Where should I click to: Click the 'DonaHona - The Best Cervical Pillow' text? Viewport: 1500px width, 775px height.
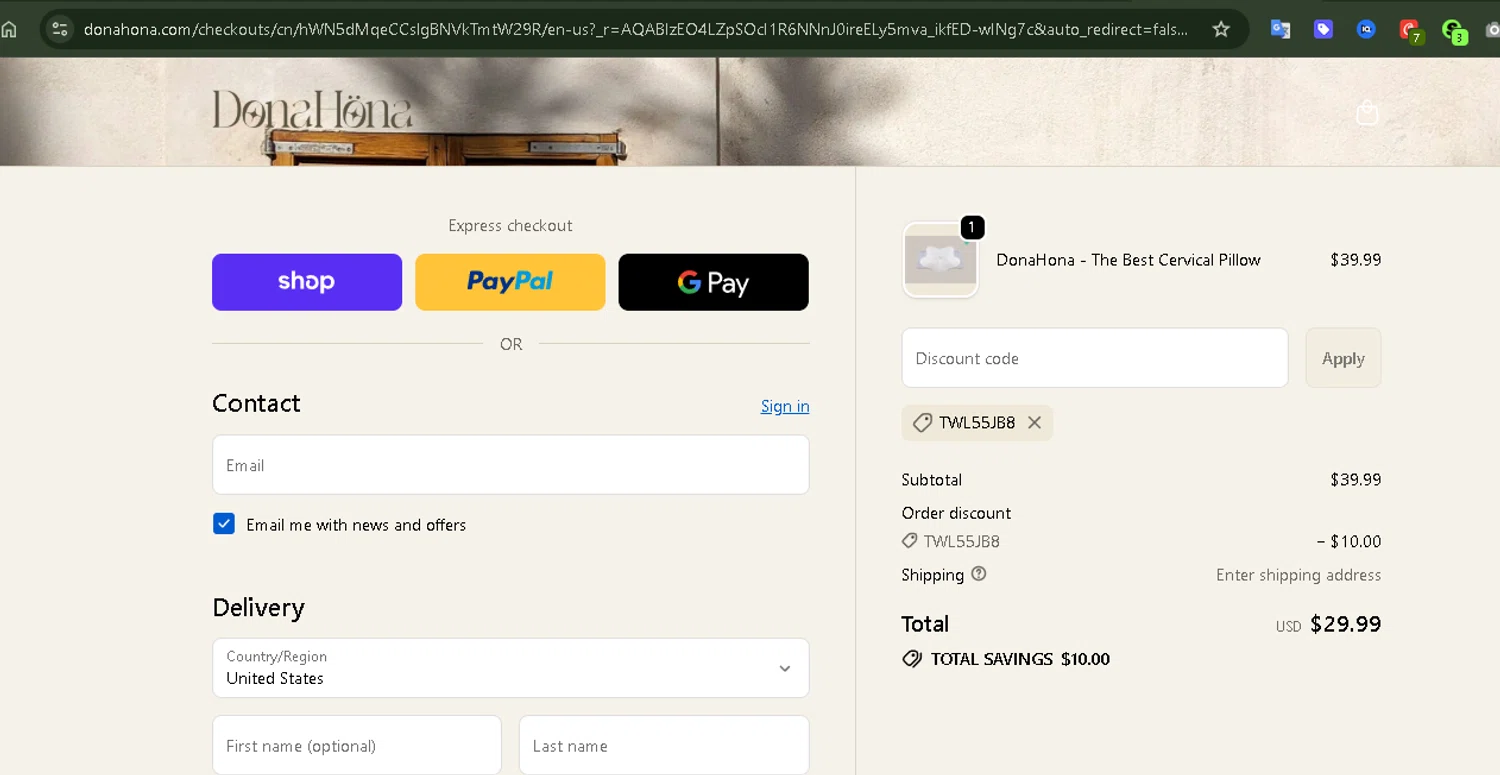(1128, 260)
